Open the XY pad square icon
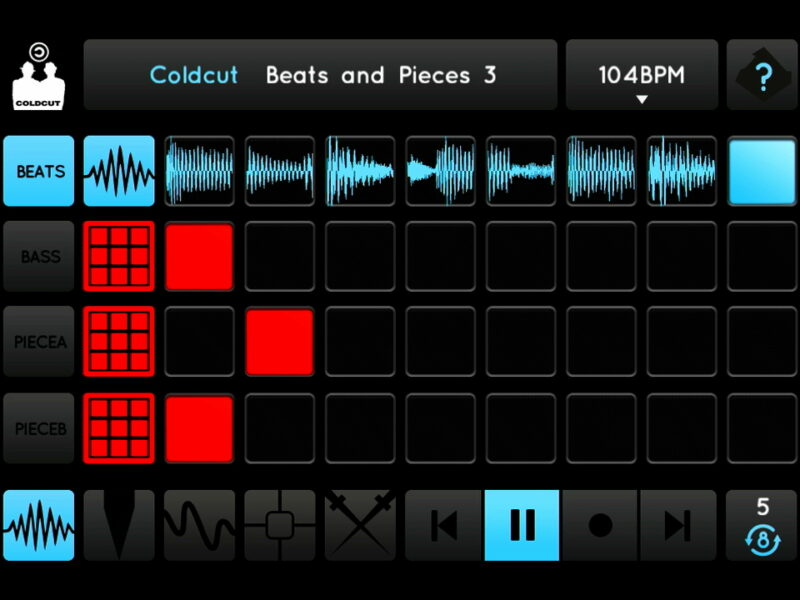Screen dimensions: 800x600 pyautogui.click(x=279, y=525)
